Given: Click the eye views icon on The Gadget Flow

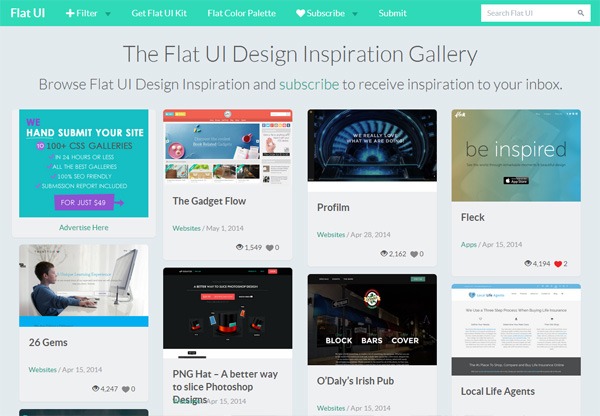Looking at the screenshot, I should pyautogui.click(x=240, y=247).
